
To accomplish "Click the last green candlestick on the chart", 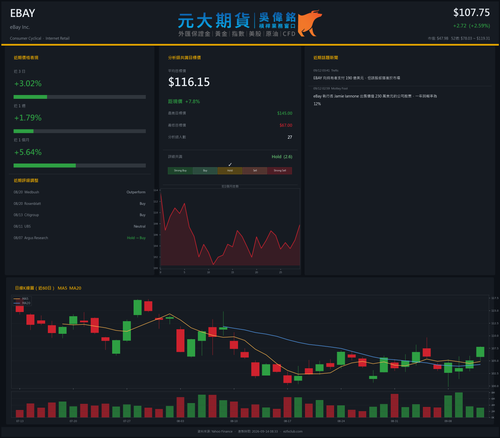I will click(480, 352).
